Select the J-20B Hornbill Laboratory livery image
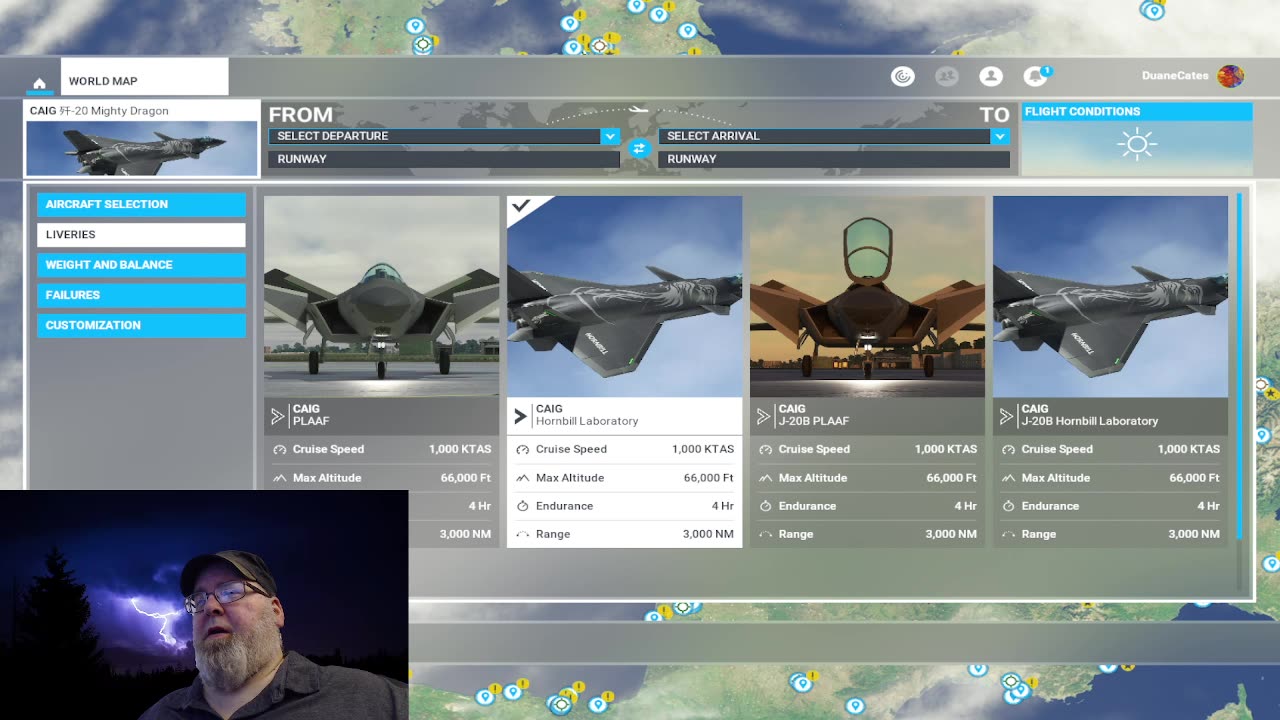This screenshot has height=720, width=1280. point(1110,296)
